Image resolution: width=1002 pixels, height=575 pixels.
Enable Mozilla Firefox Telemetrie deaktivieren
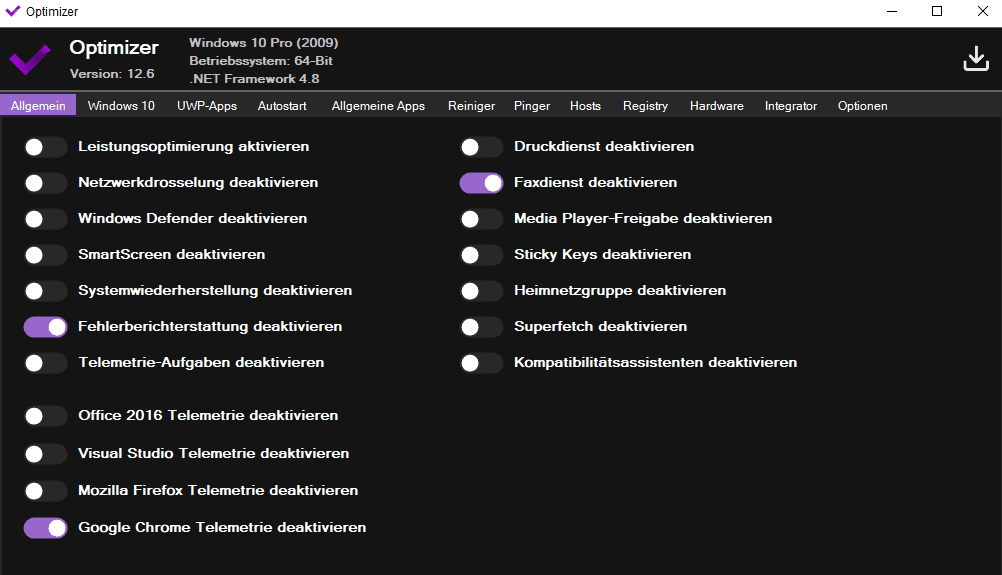coord(46,491)
